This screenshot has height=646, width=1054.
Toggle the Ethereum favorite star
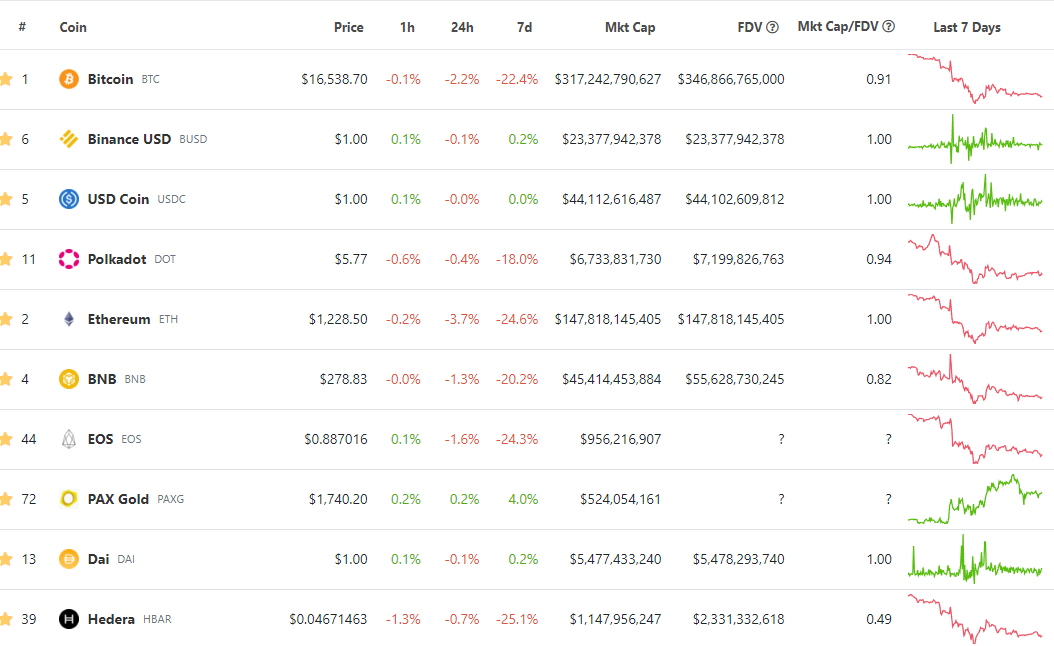6,319
